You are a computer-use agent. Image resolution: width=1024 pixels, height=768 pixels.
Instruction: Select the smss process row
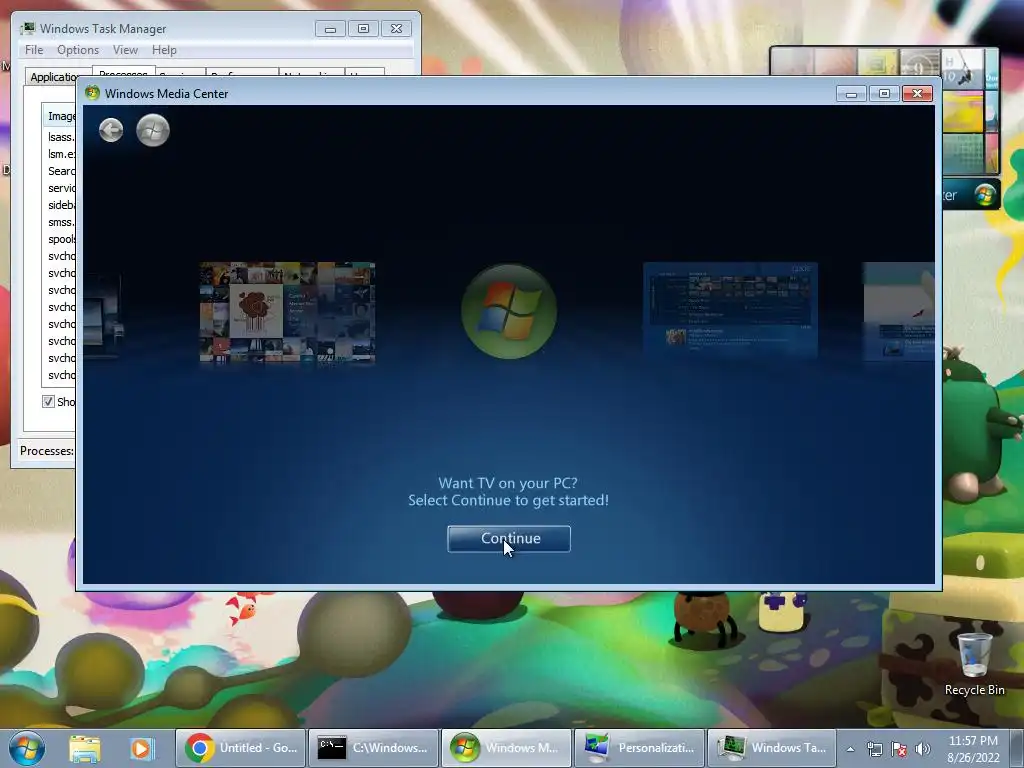tap(60, 222)
